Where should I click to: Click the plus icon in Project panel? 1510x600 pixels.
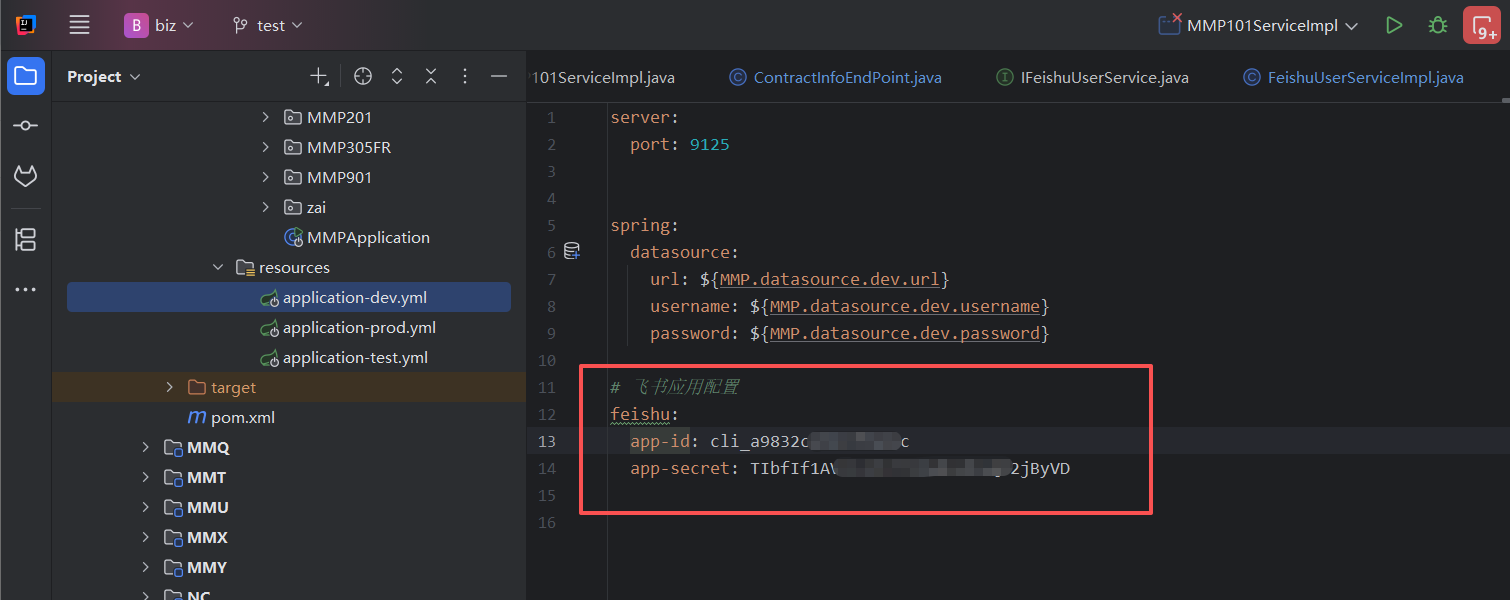(318, 76)
